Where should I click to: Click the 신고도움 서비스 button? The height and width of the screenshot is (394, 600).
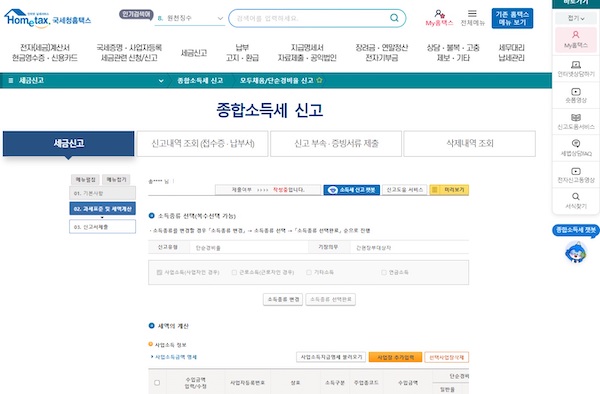[x=404, y=190]
